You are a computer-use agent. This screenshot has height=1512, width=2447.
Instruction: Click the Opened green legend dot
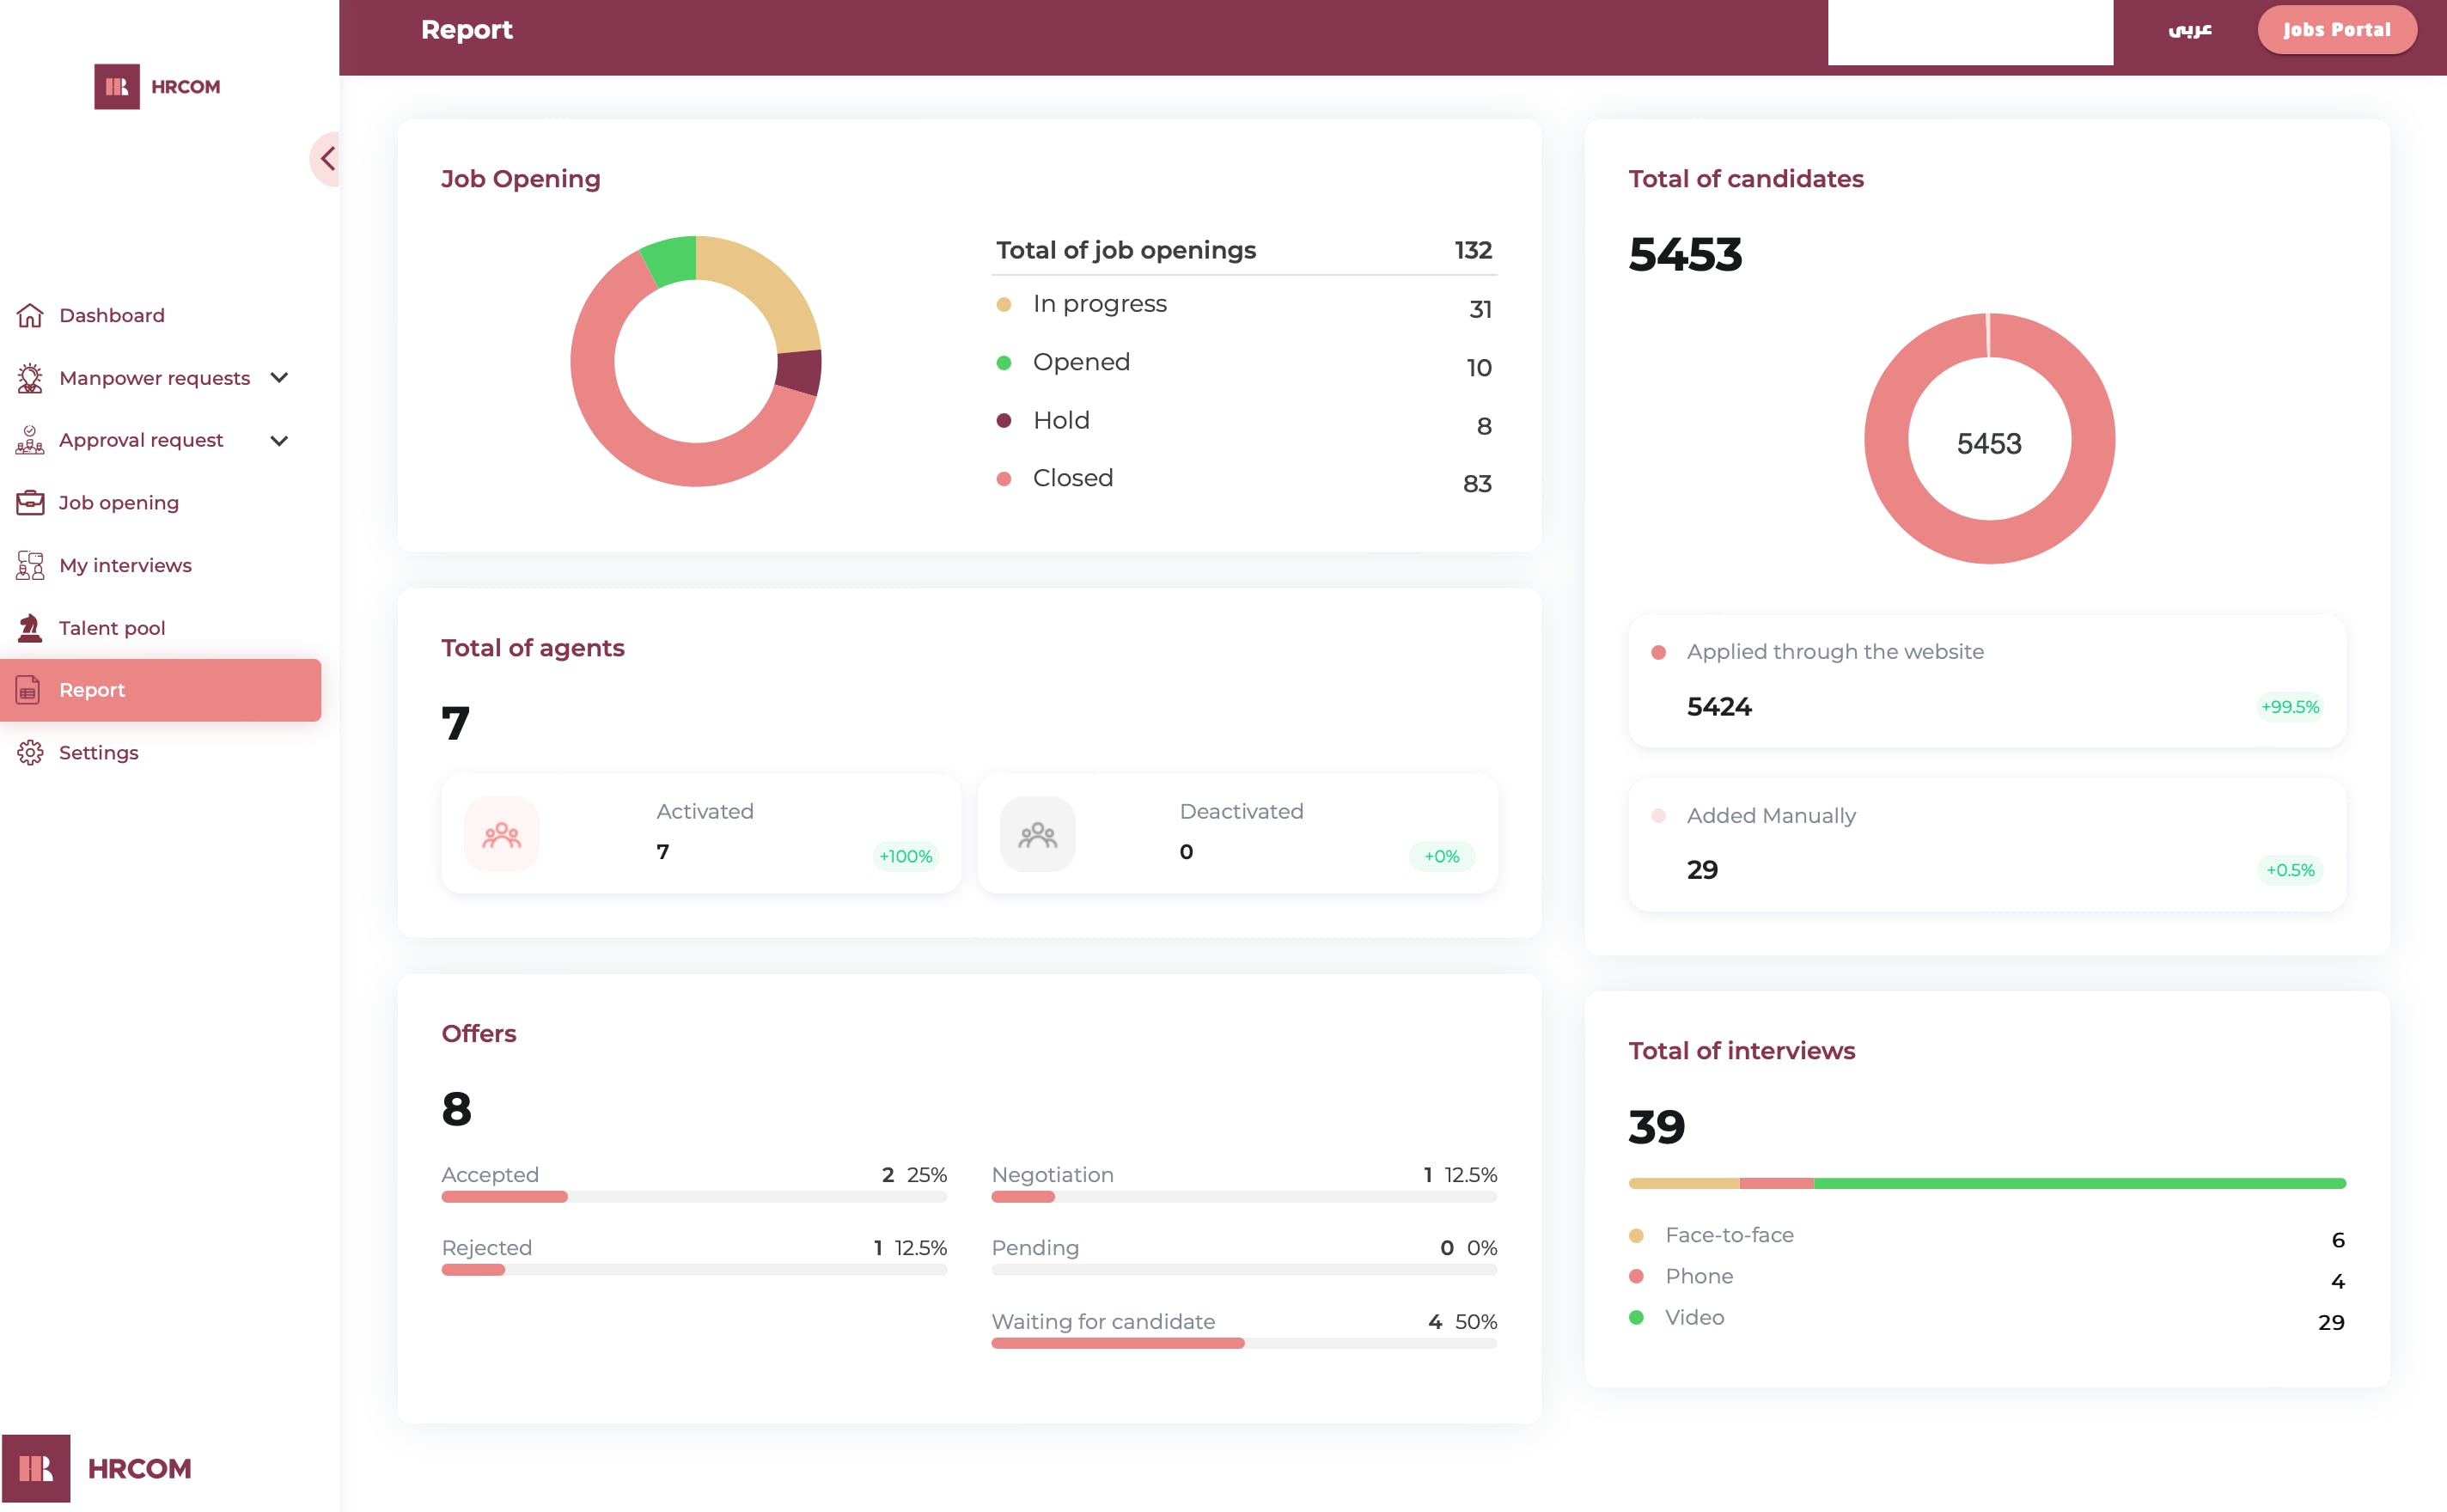pos(1004,362)
